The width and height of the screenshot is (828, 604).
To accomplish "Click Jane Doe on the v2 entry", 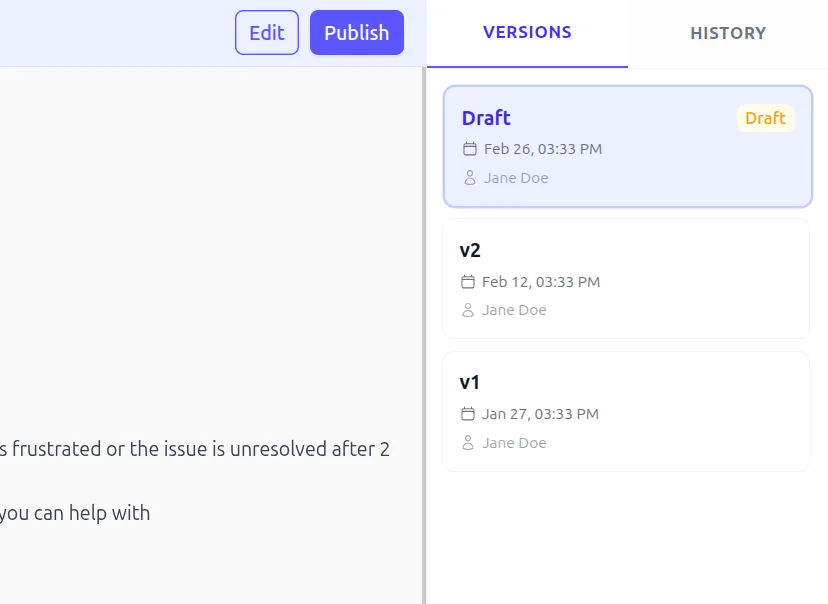I will coord(513,310).
